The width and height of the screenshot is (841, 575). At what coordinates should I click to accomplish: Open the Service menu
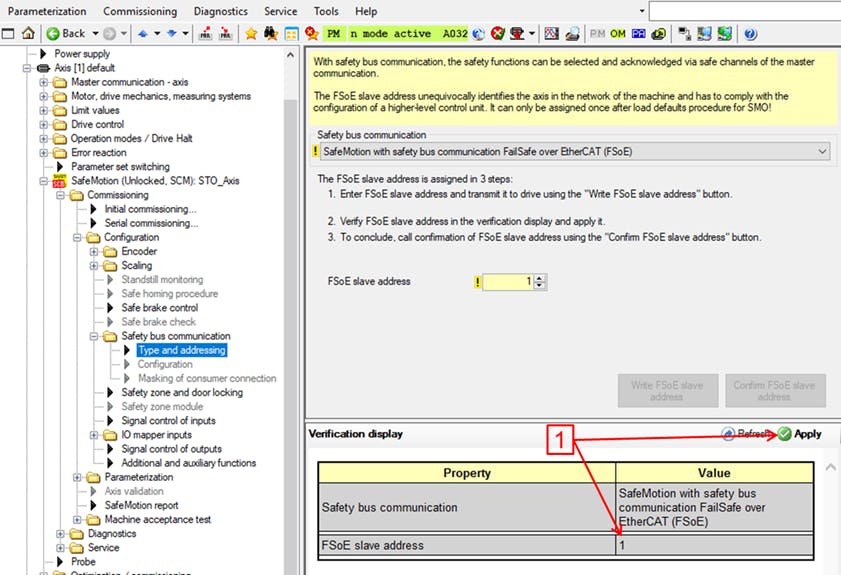281,11
